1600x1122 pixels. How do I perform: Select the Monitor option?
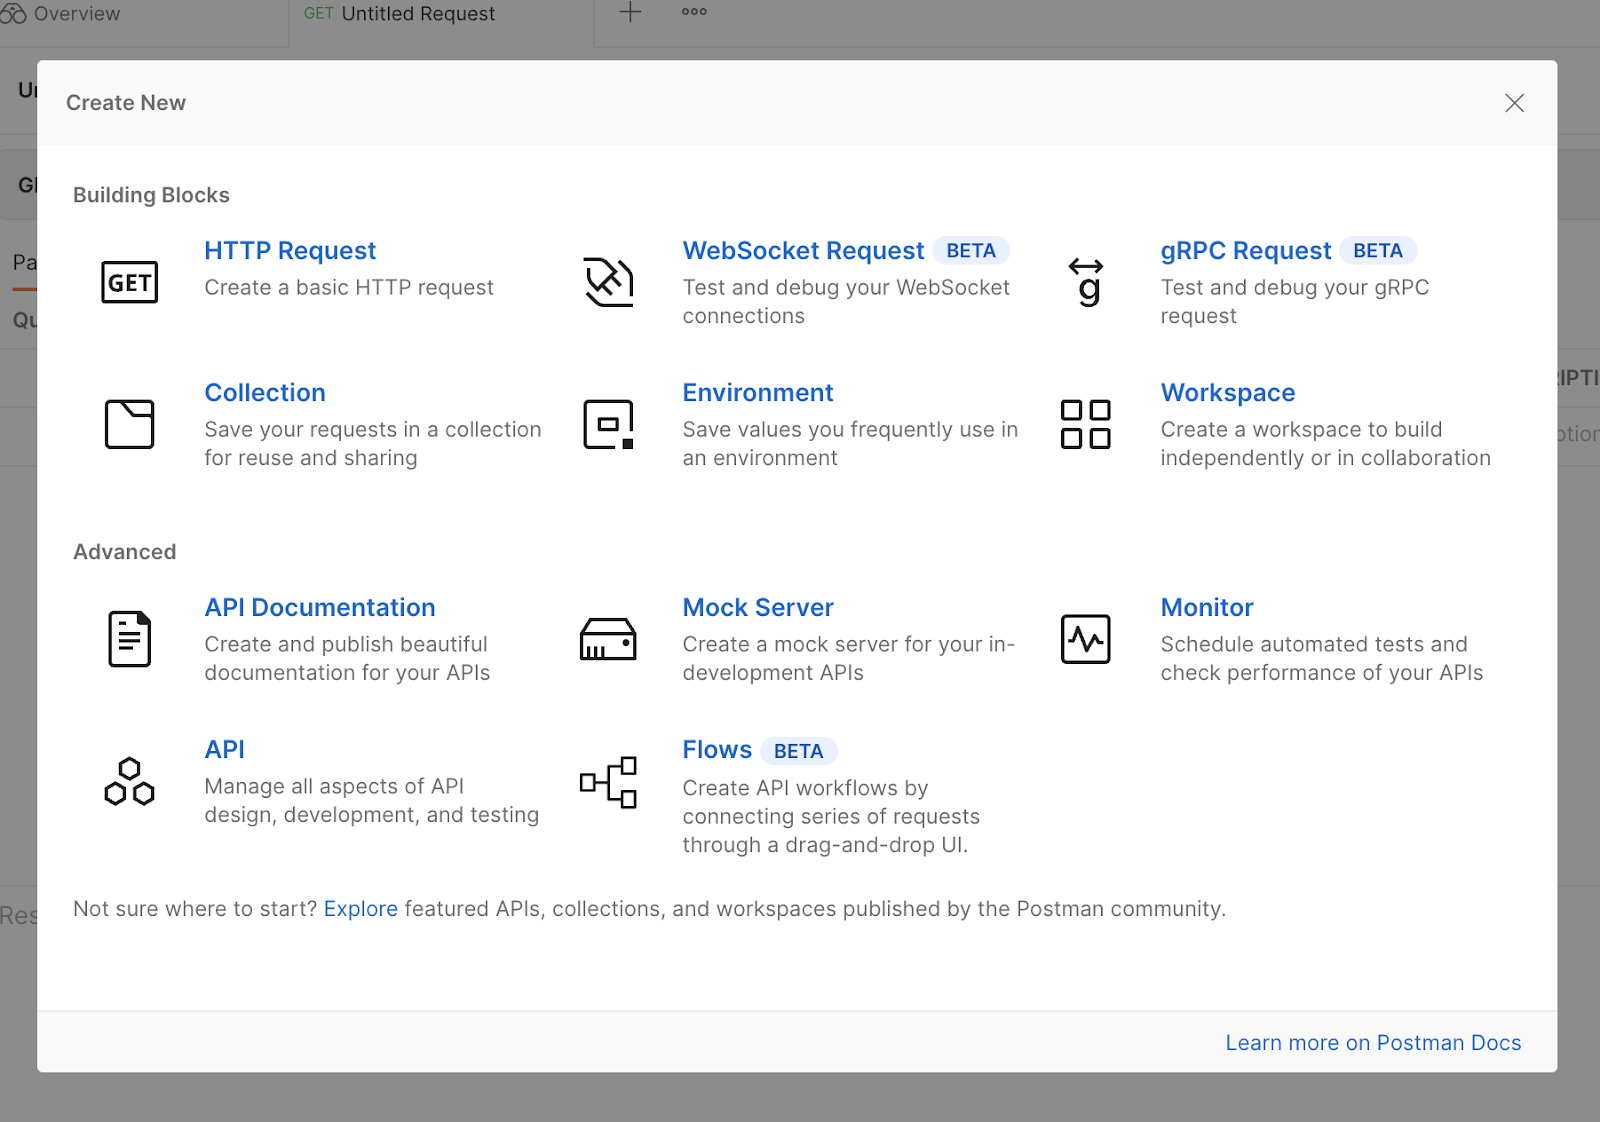(x=1207, y=607)
